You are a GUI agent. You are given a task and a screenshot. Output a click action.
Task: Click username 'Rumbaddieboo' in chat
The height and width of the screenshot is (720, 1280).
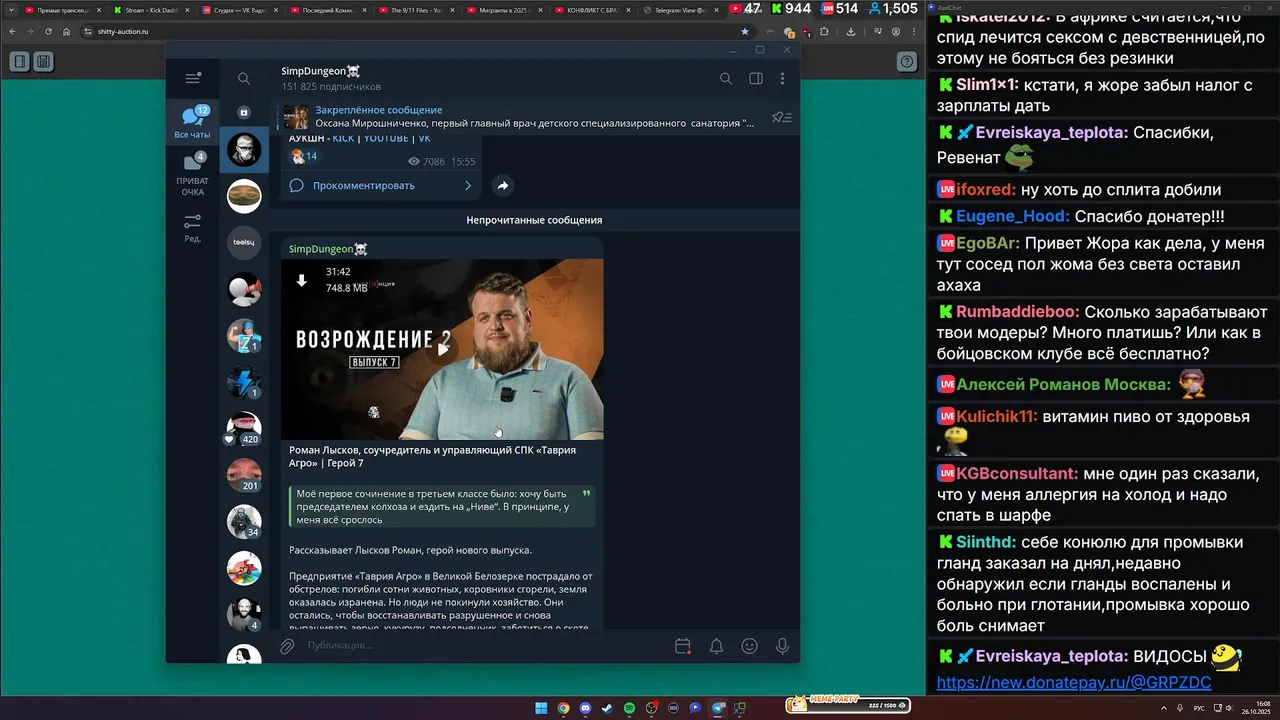point(1017,312)
